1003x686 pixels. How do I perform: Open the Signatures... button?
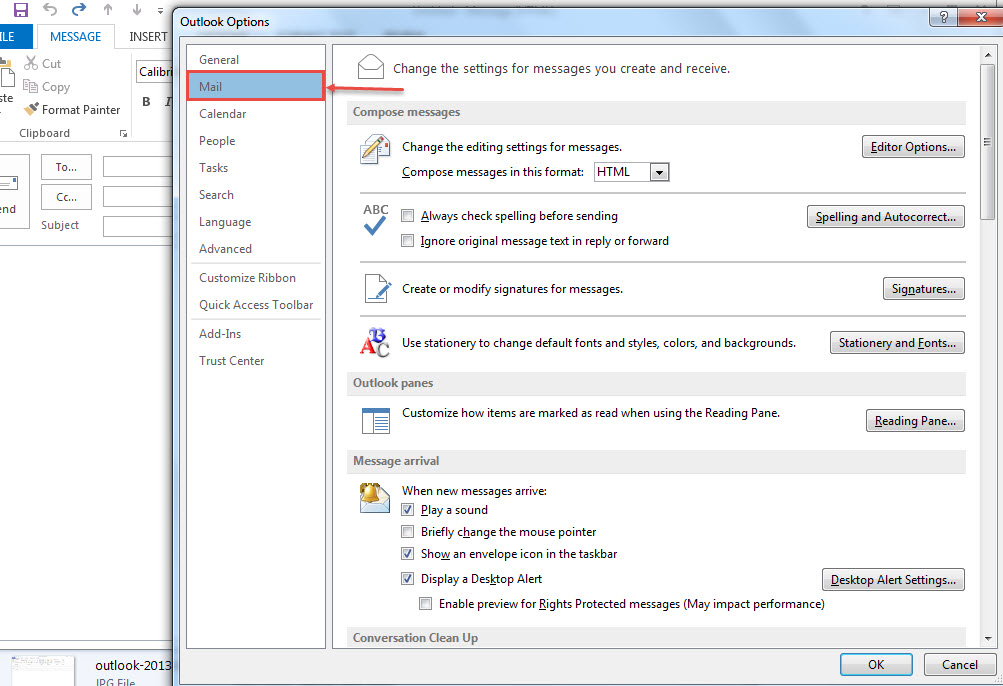pyautogui.click(x=924, y=289)
